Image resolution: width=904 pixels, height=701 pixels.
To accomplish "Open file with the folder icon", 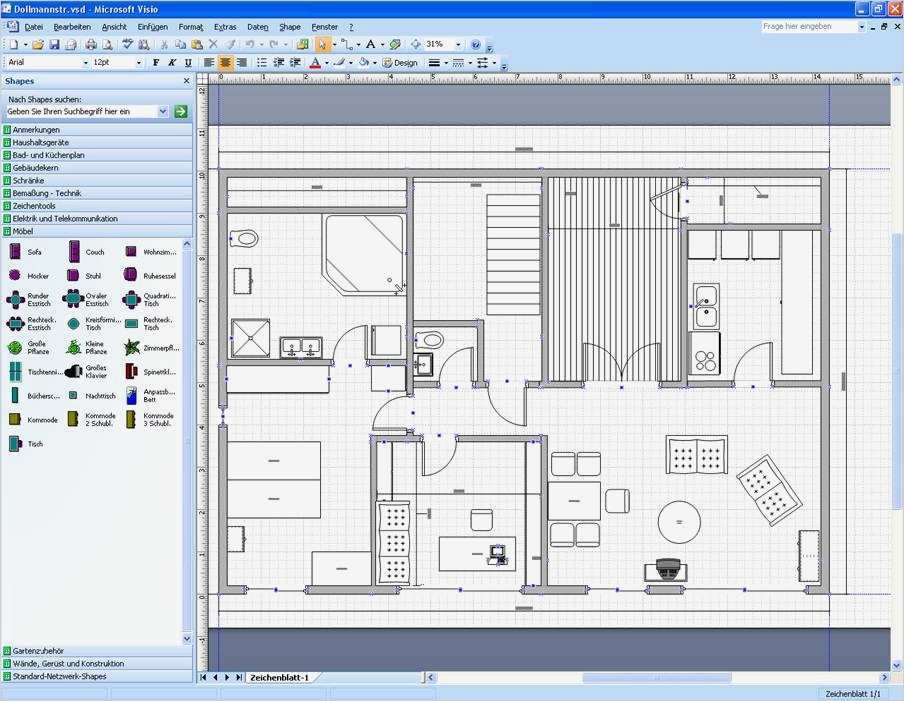I will pyautogui.click(x=38, y=44).
